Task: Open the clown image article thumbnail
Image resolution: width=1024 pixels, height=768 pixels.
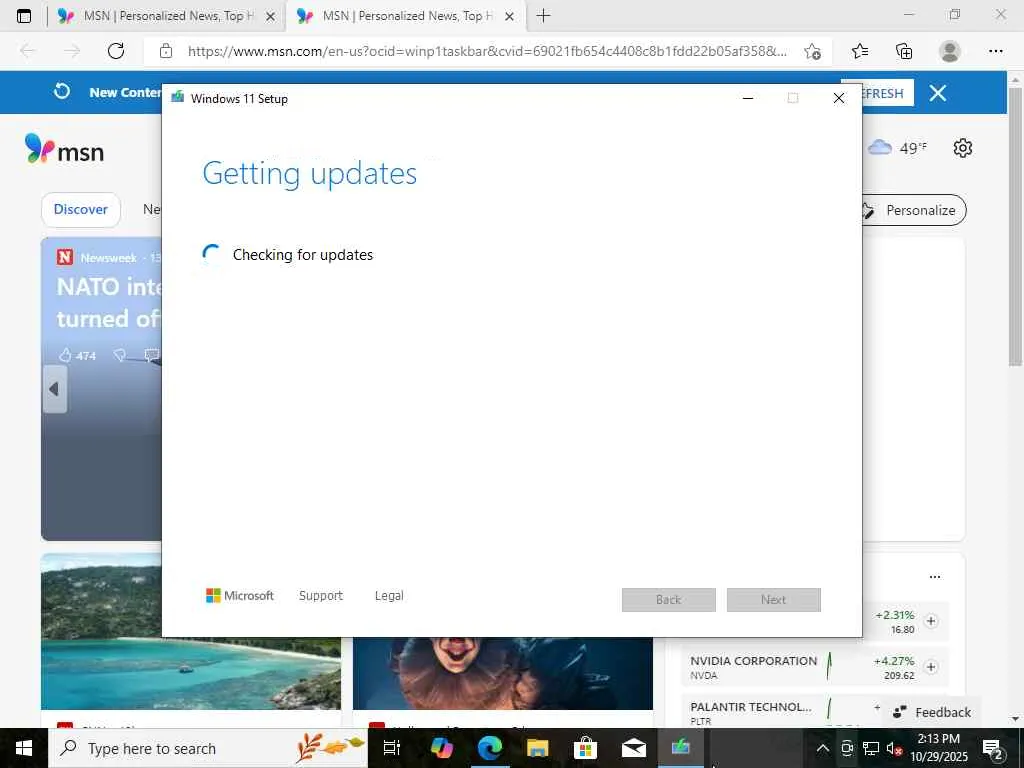Action: 503,673
